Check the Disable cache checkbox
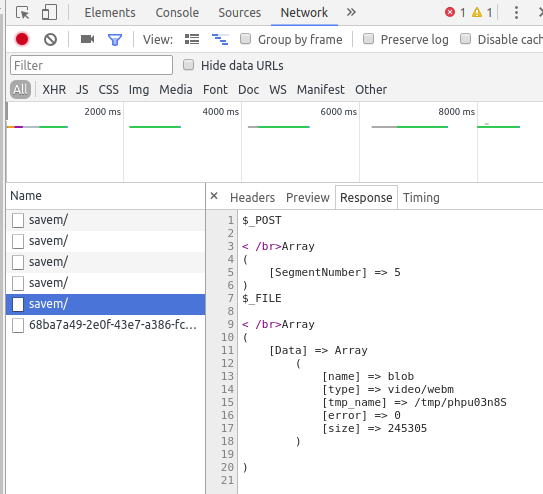Screen dimensions: 543x494 (465, 39)
